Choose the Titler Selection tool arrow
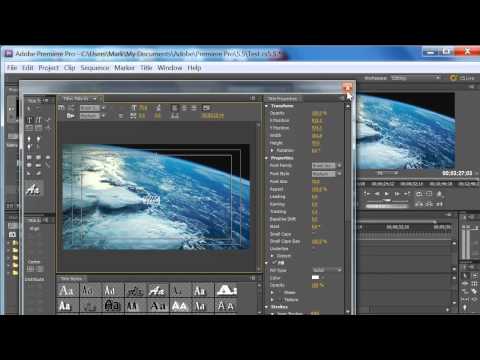480x360 pixels. tap(29, 109)
